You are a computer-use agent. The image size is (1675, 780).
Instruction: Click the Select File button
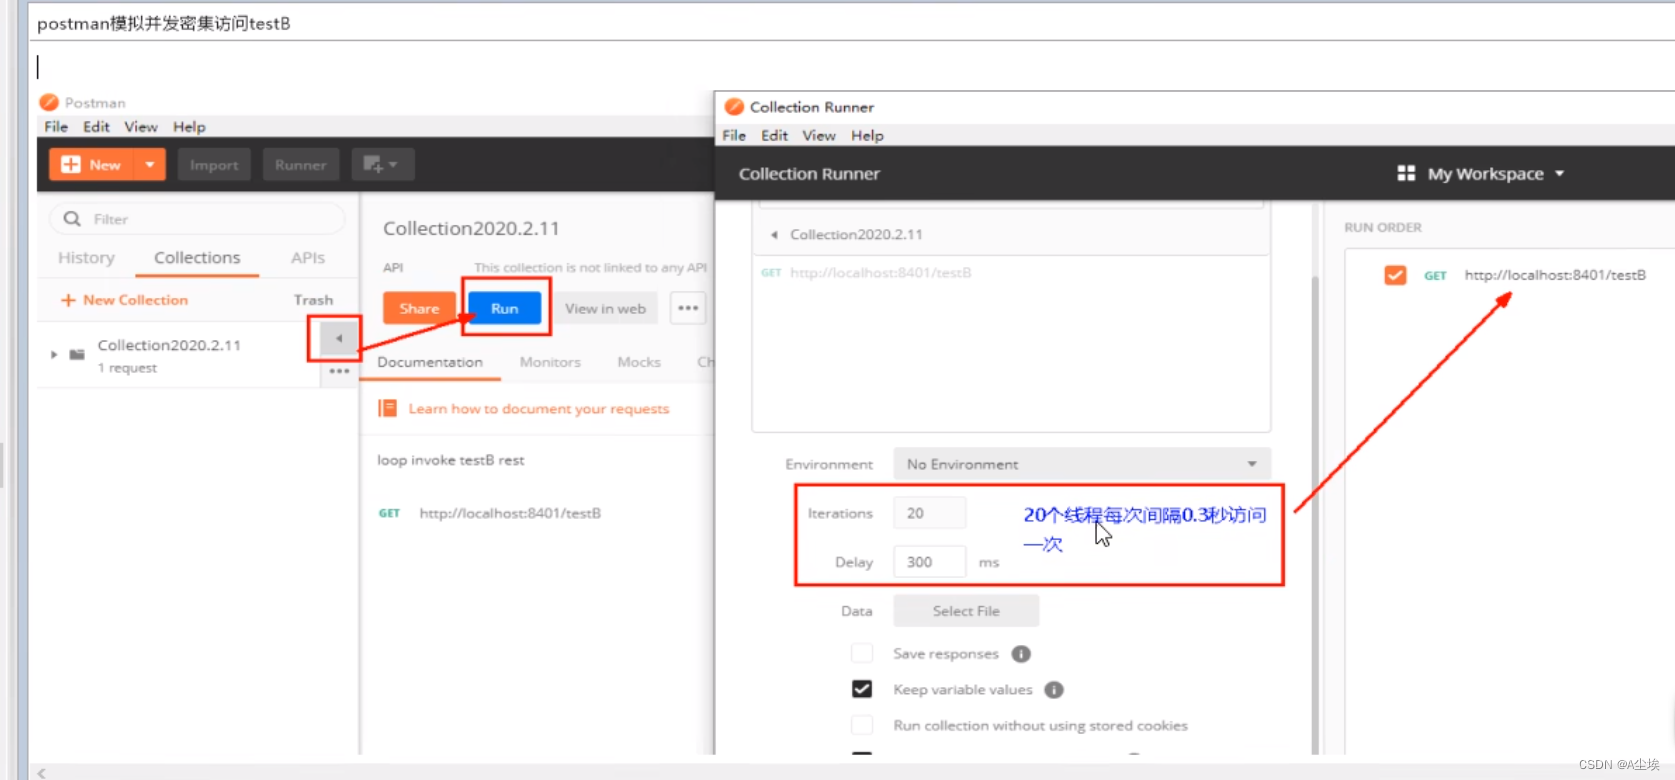(x=966, y=611)
